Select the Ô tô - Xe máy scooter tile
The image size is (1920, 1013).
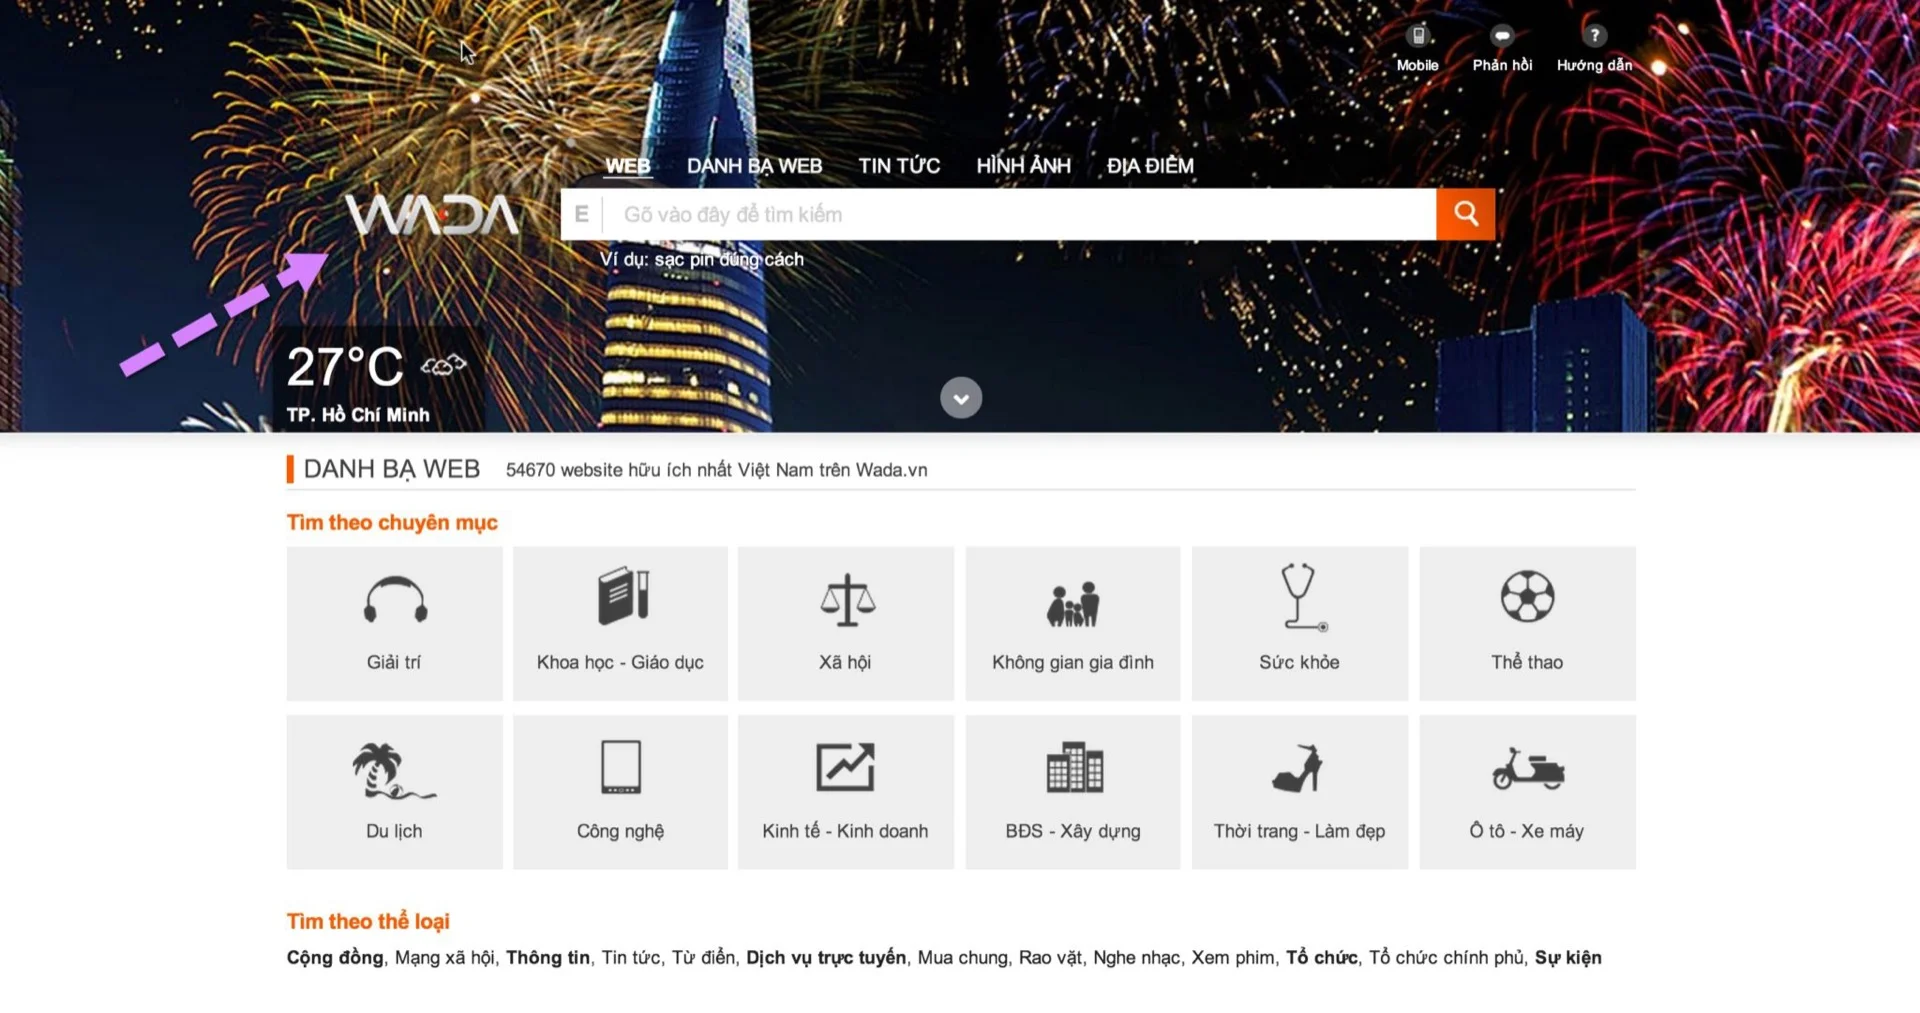pos(1527,791)
